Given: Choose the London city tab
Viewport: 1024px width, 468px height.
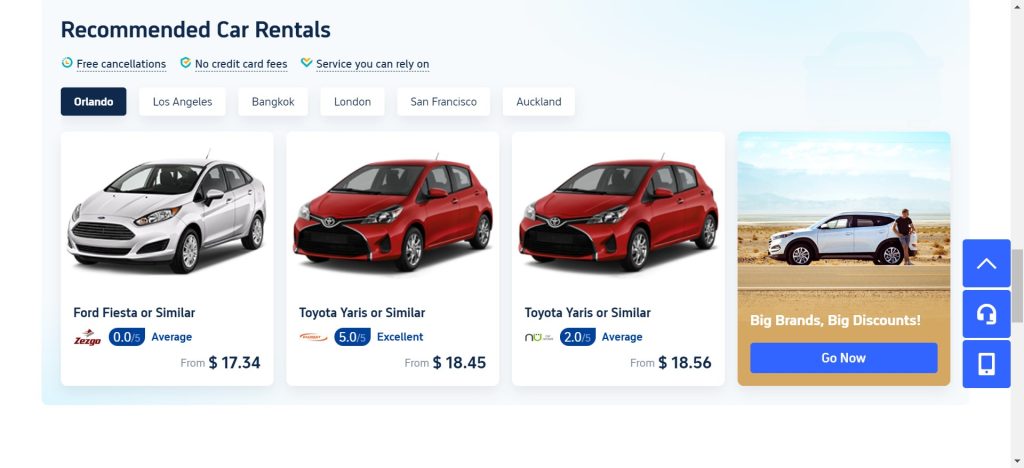Looking at the screenshot, I should click(352, 102).
